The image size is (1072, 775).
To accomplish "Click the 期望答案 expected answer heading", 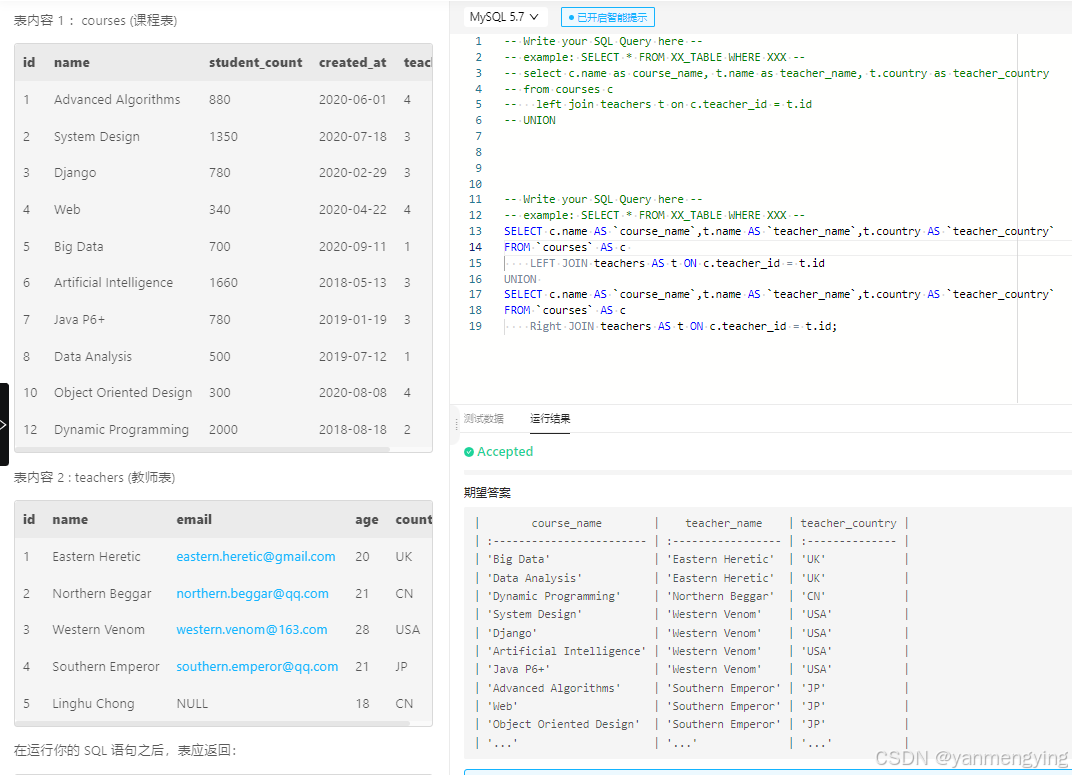I will (487, 493).
